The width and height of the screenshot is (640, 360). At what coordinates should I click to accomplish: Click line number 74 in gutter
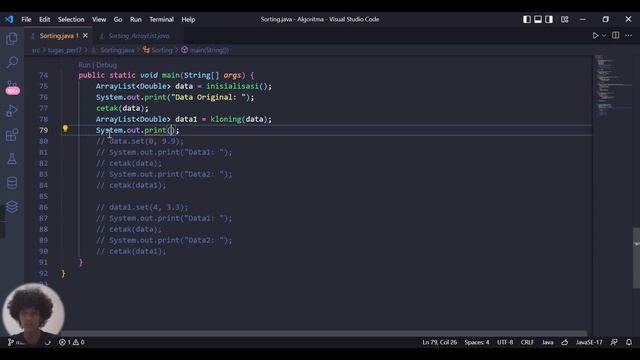click(43, 75)
